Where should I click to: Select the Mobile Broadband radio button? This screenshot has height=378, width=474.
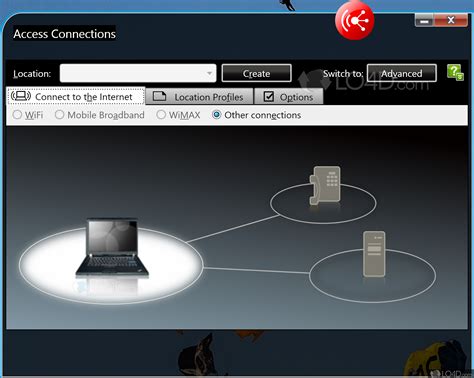pyautogui.click(x=59, y=115)
